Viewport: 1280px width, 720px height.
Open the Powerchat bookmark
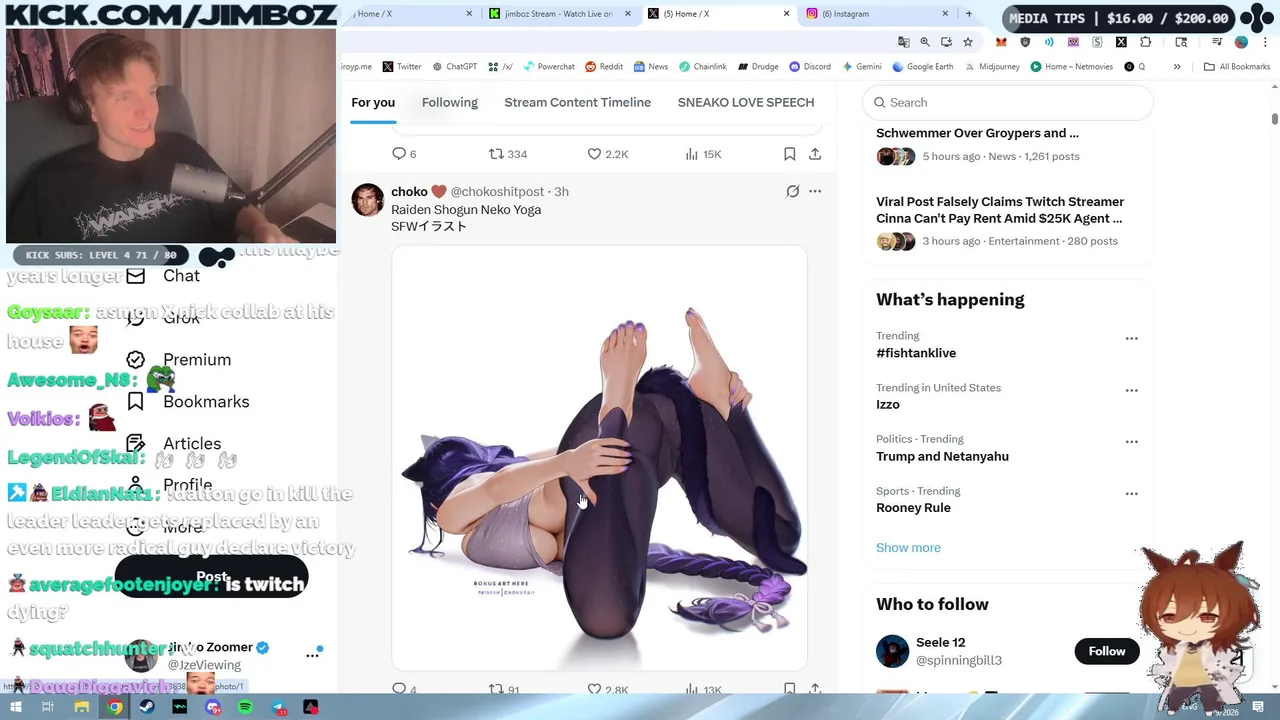(x=549, y=67)
